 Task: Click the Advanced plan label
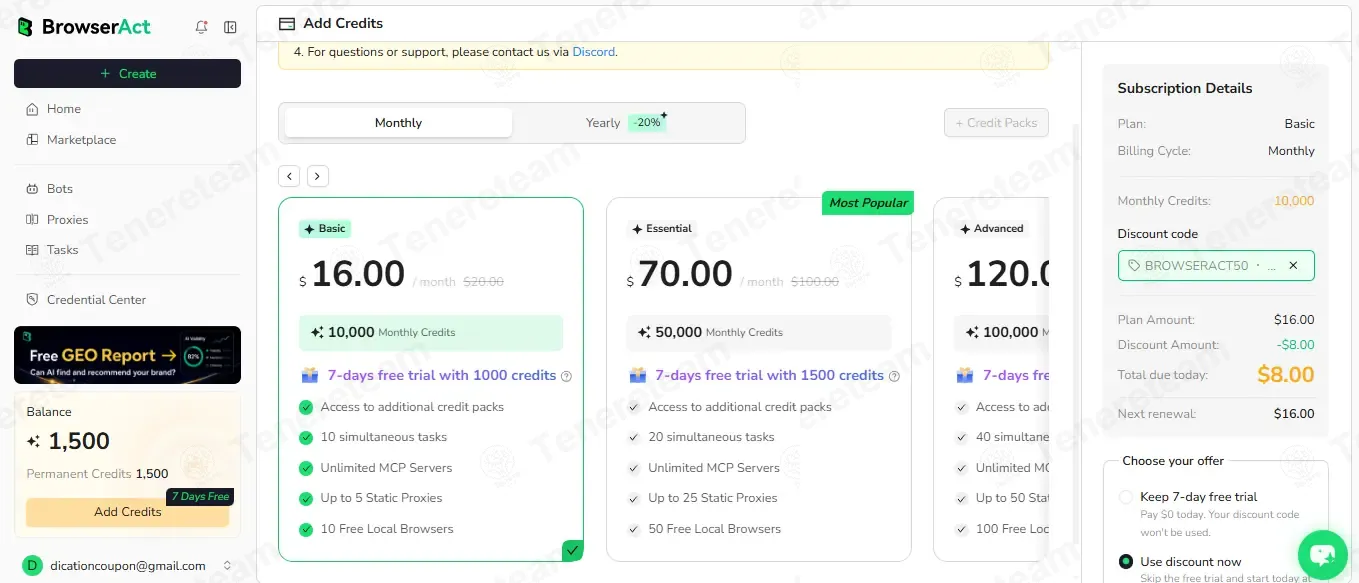(x=991, y=229)
